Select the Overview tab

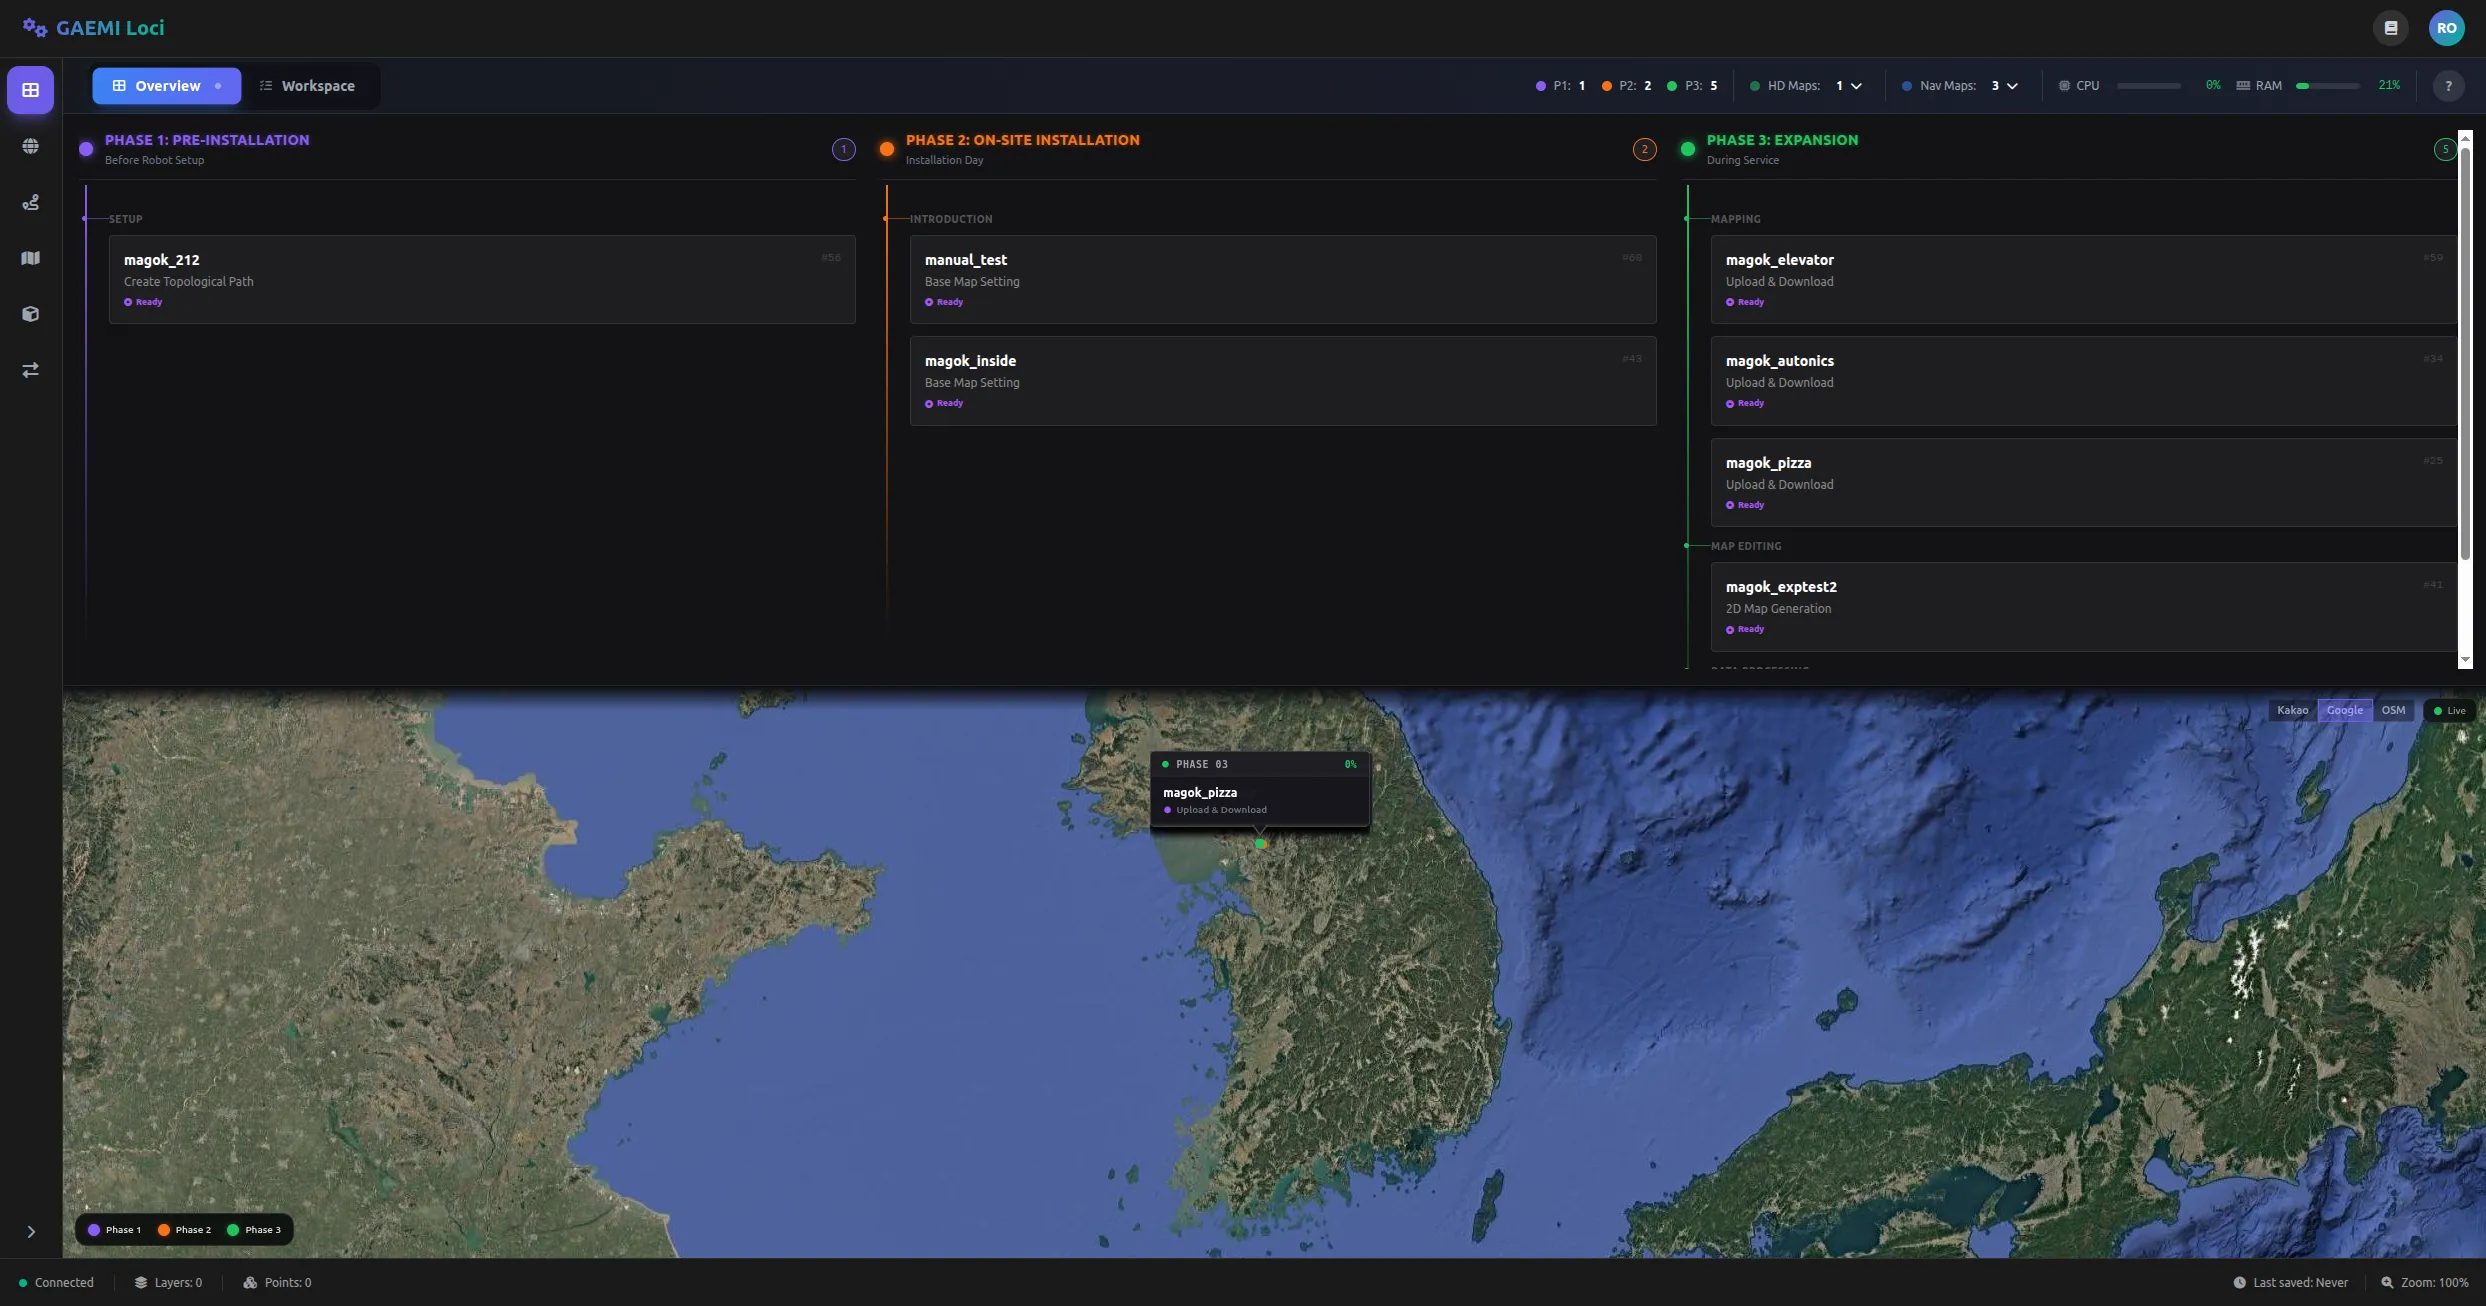tap(166, 86)
